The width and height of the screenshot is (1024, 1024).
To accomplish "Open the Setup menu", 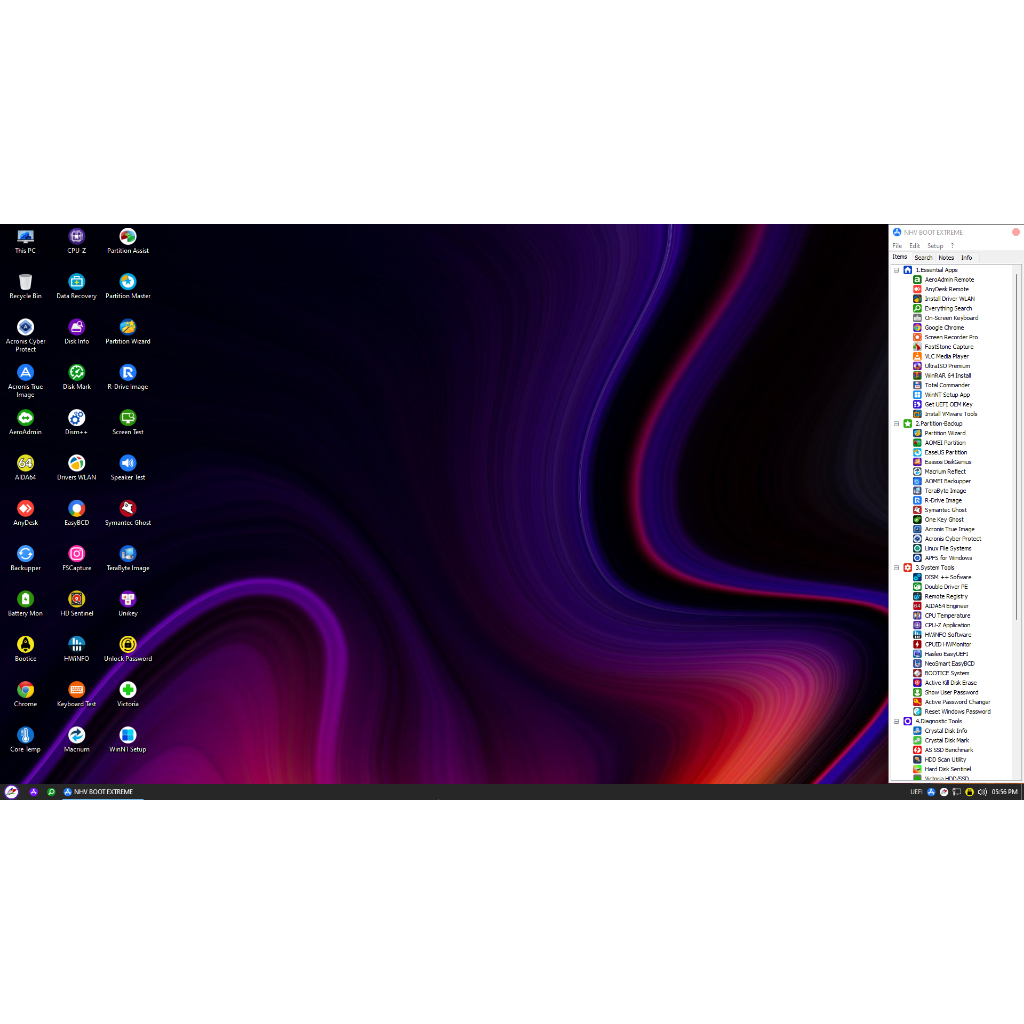I will click(935, 245).
